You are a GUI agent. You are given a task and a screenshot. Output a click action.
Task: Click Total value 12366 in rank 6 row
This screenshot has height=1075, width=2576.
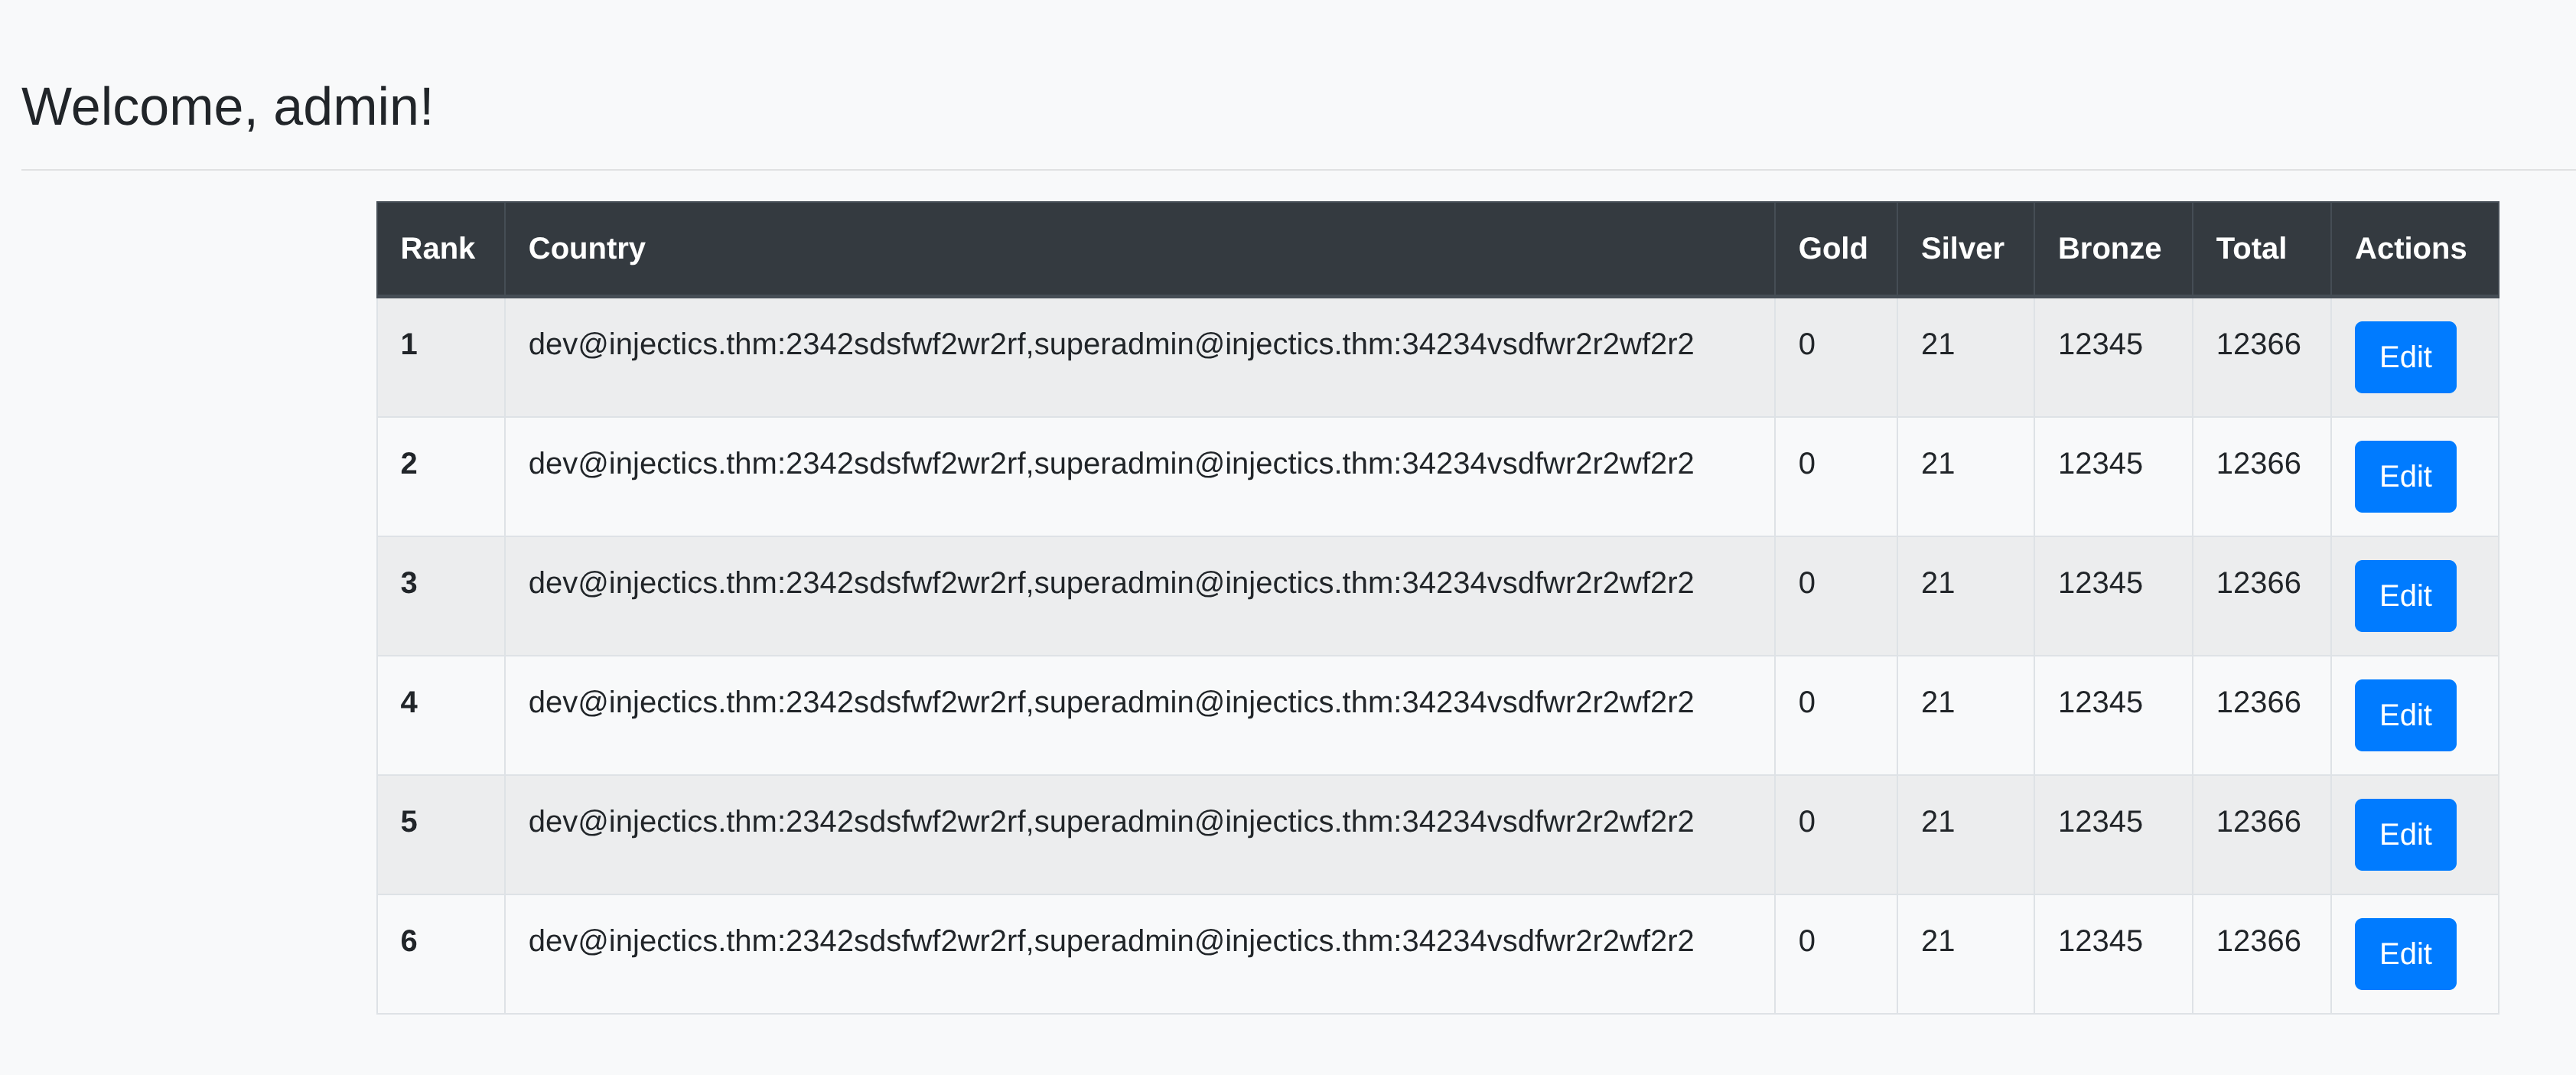[2258, 941]
